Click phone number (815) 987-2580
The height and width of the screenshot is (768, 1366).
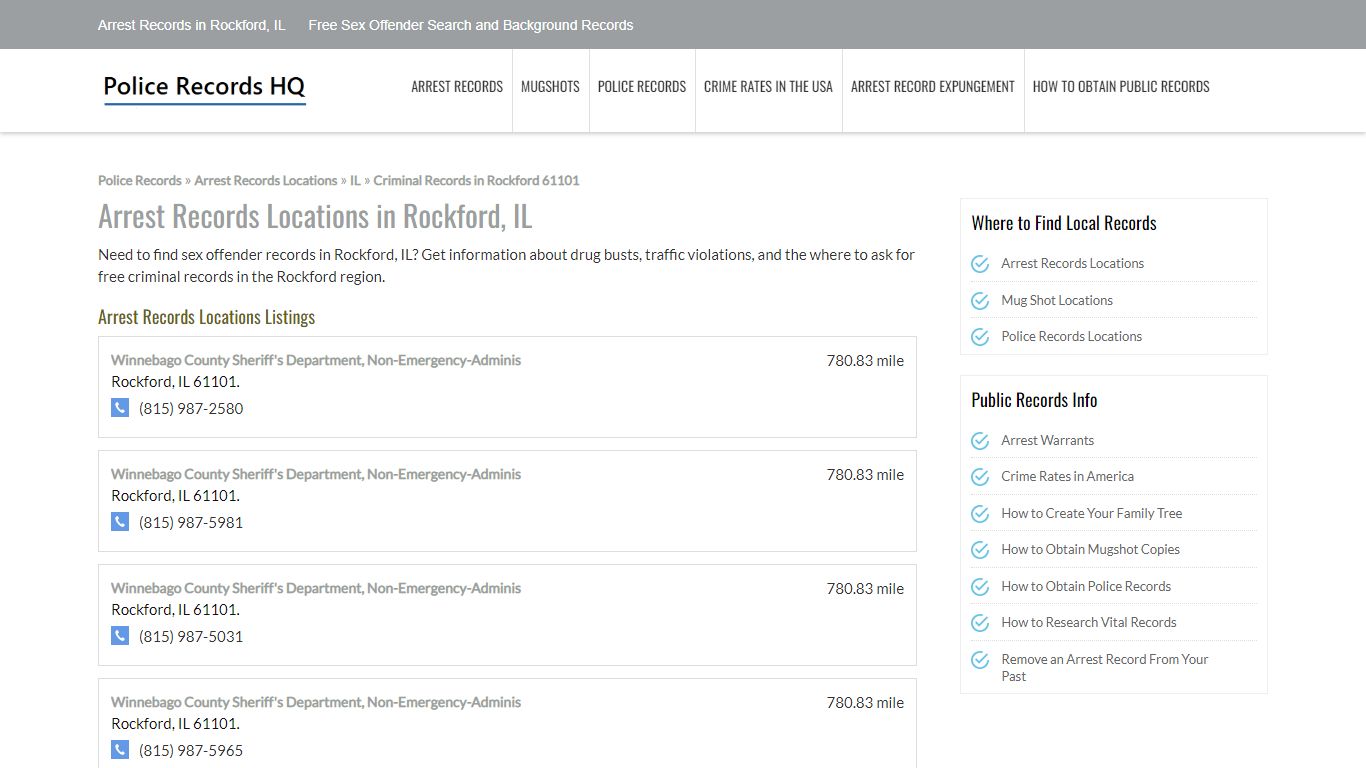191,408
